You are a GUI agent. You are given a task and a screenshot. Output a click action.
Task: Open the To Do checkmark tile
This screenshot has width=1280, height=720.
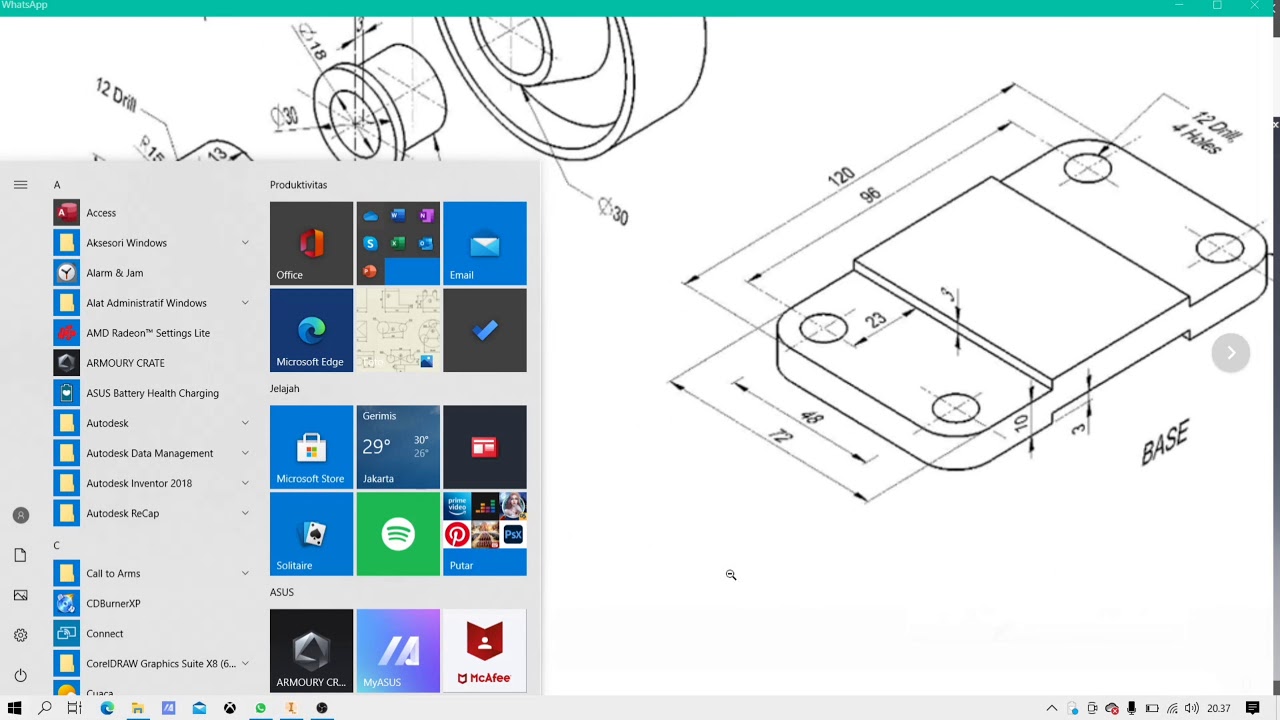point(485,330)
